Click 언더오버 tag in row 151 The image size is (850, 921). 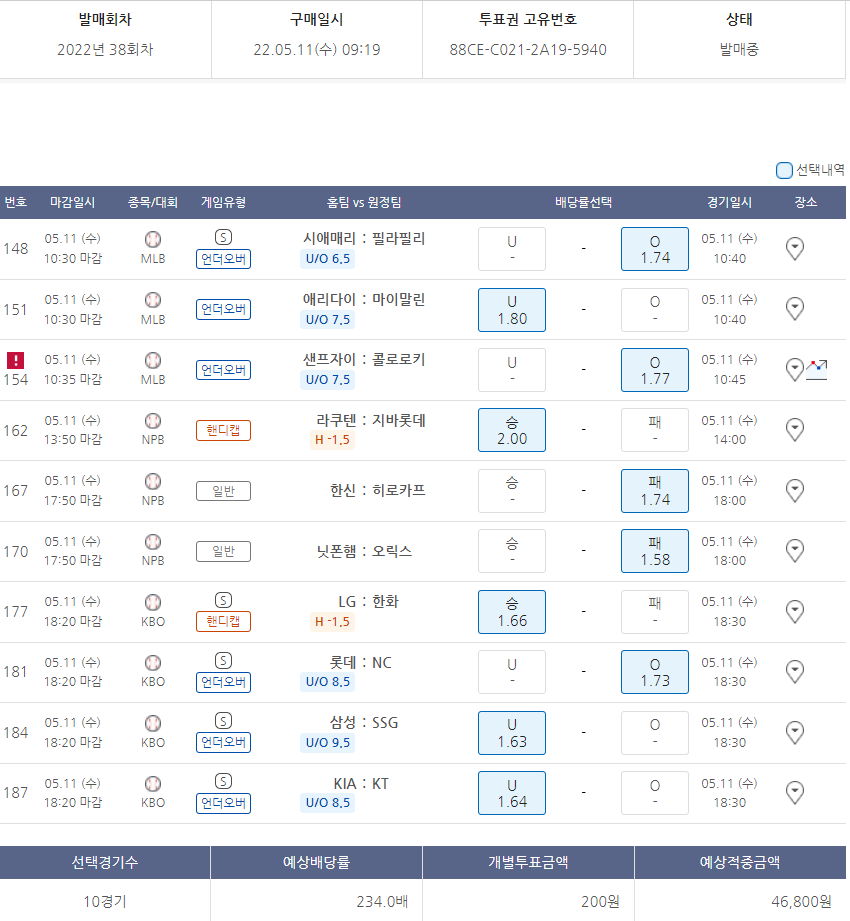[223, 310]
